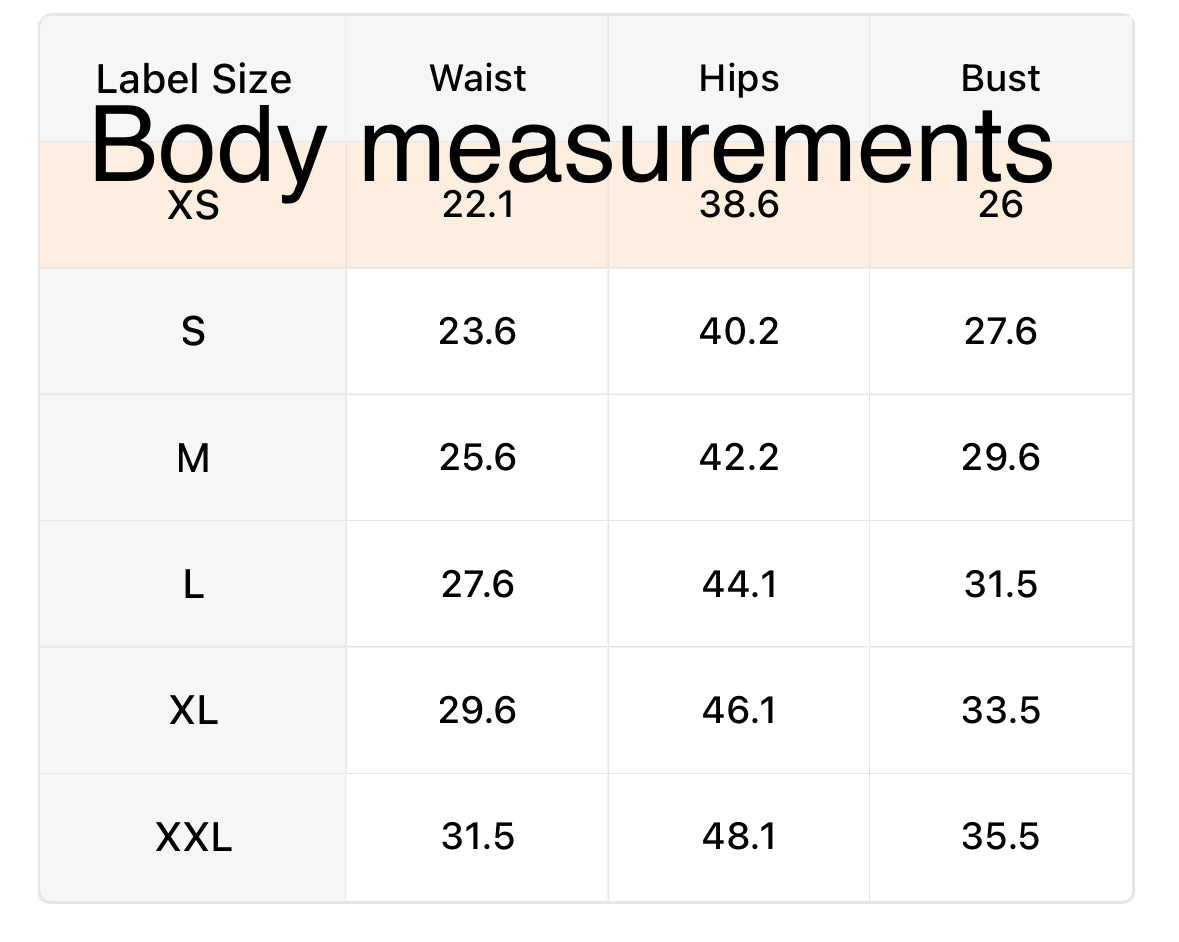The height and width of the screenshot is (942, 1179).
Task: Click the Hips column header
Action: (739, 80)
